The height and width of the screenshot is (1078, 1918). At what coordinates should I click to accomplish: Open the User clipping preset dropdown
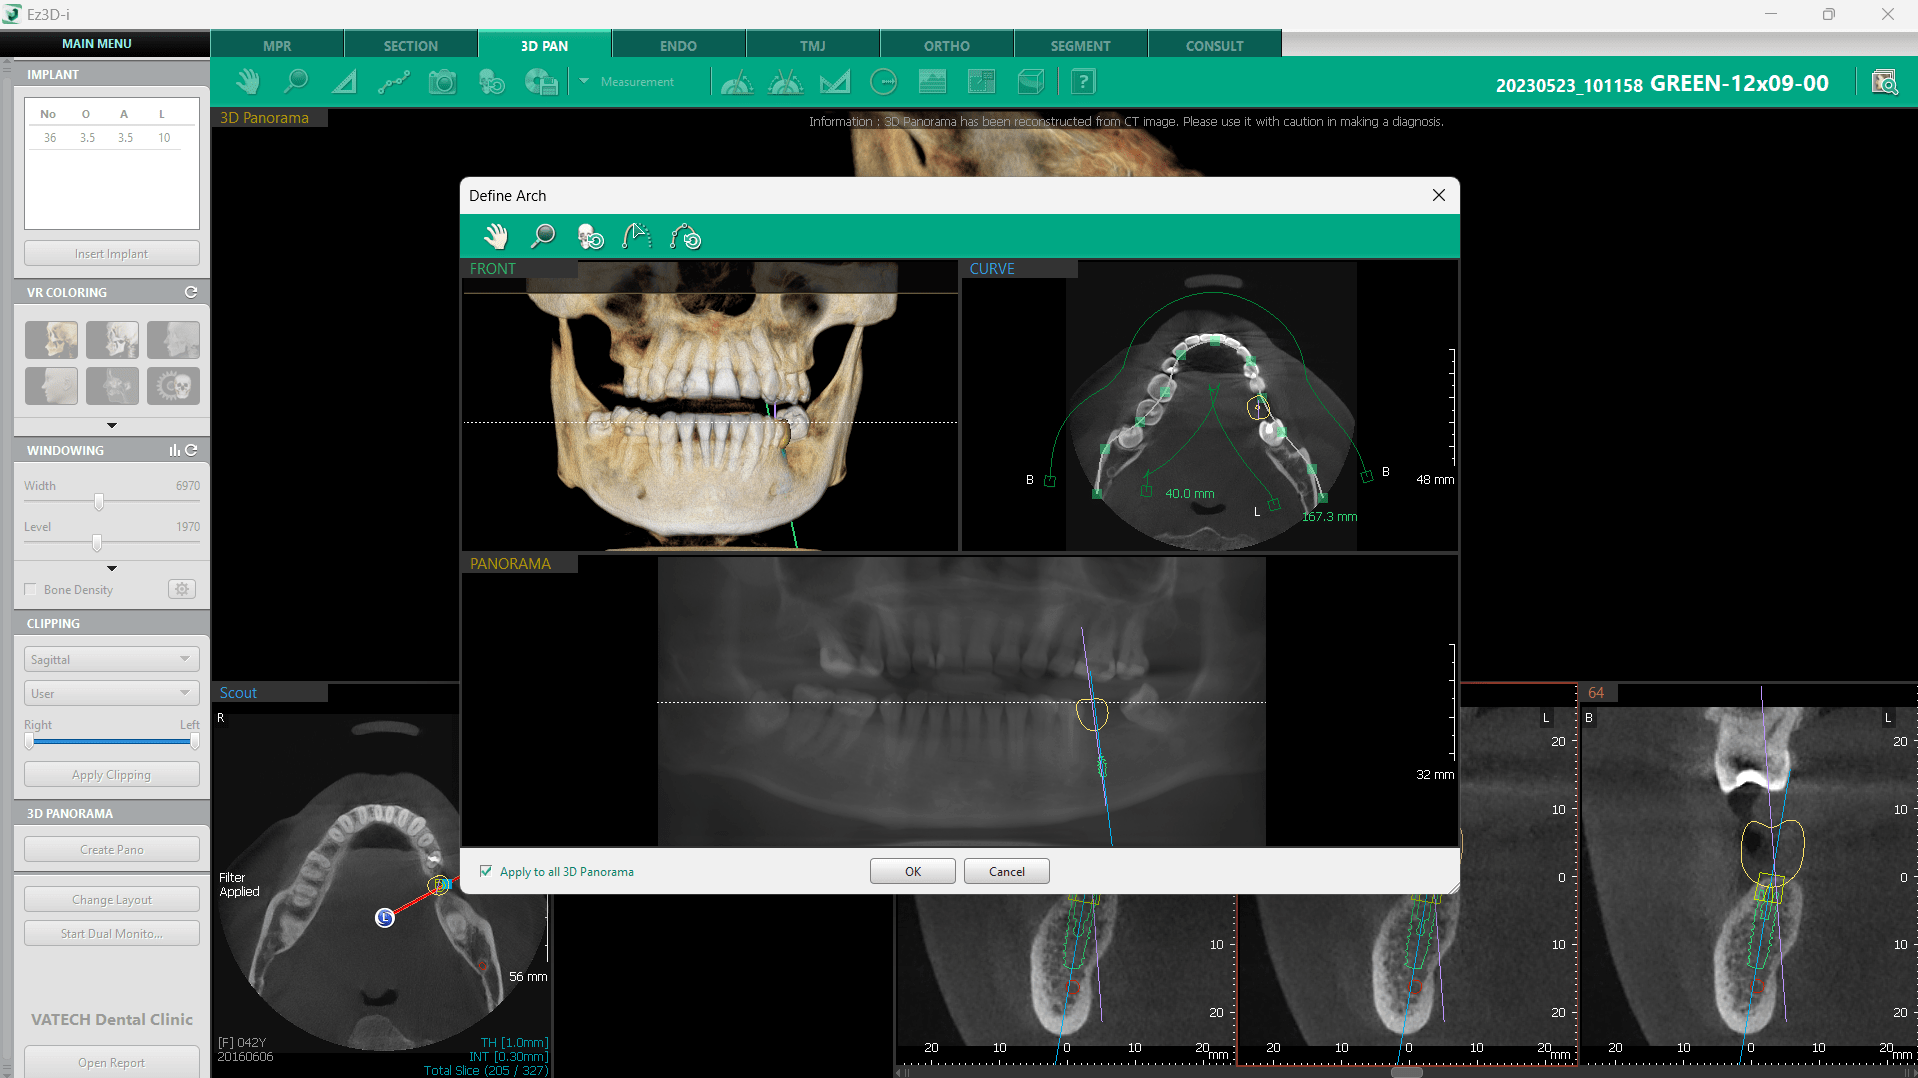pyautogui.click(x=111, y=693)
